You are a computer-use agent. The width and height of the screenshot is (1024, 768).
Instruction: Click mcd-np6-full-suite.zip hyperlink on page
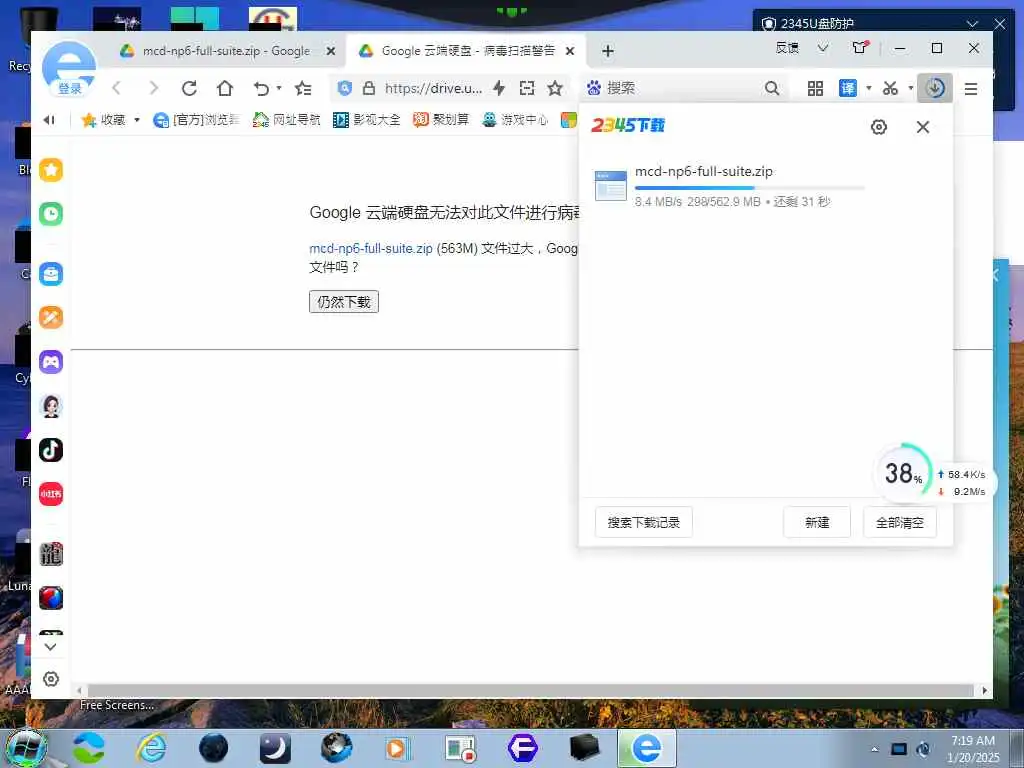pos(371,249)
